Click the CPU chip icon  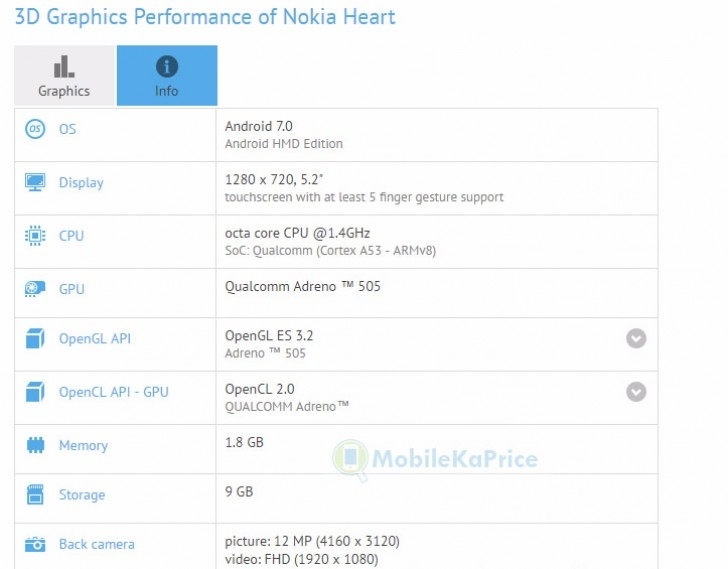click(35, 236)
